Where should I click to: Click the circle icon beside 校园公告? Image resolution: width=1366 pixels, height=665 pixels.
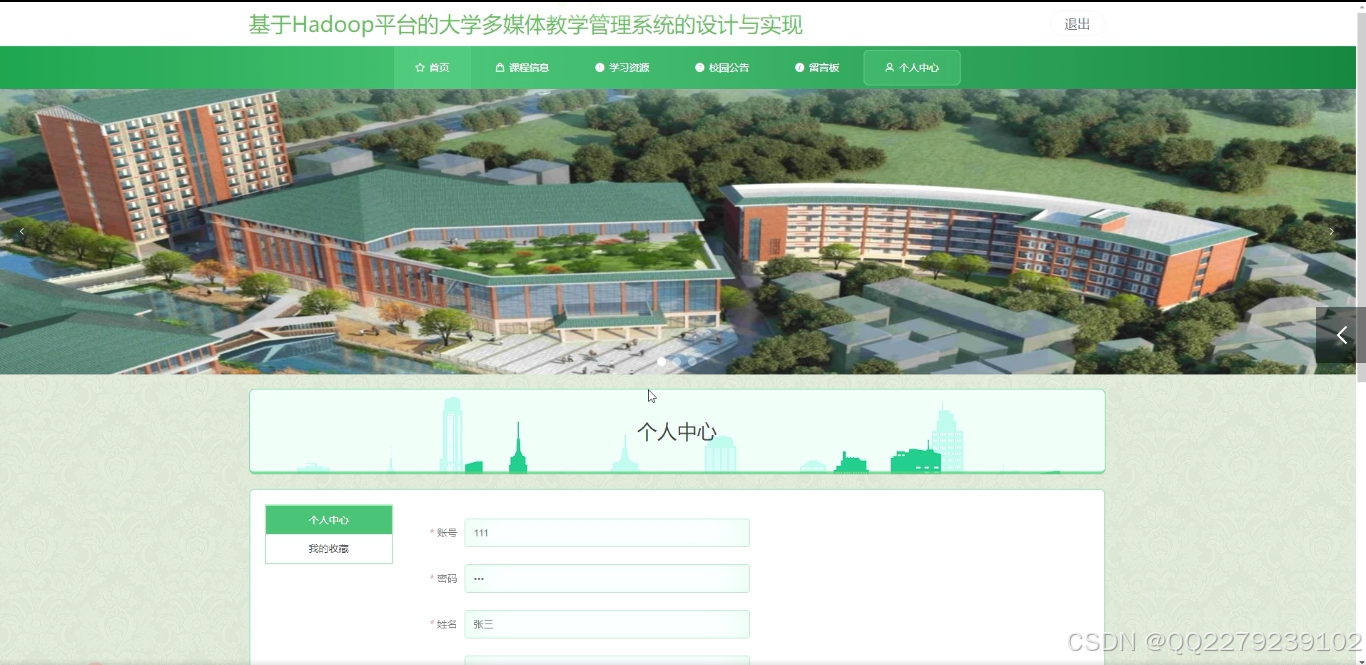pos(700,68)
